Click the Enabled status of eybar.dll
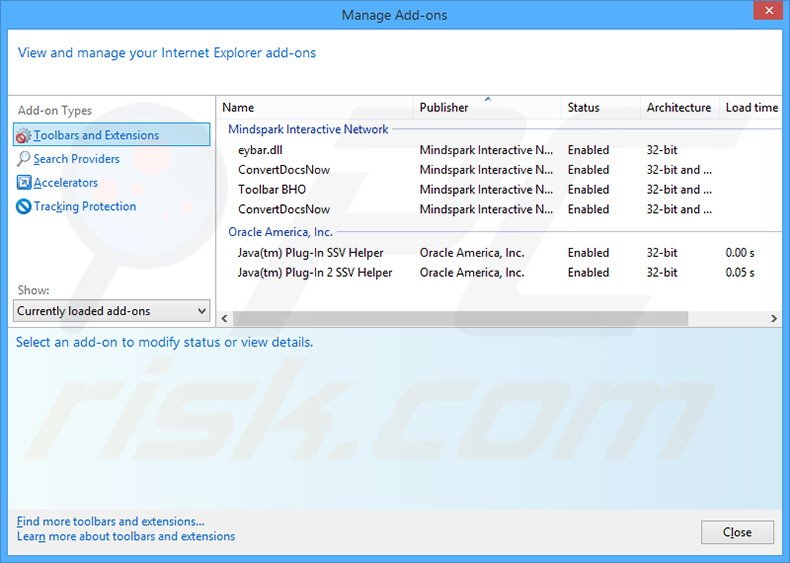 [x=588, y=150]
